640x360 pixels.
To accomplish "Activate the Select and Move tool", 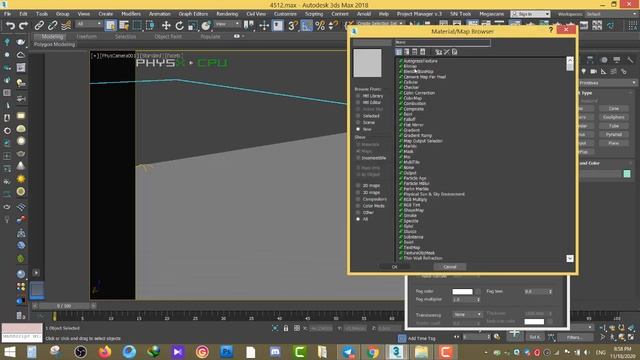I will (x=166, y=25).
